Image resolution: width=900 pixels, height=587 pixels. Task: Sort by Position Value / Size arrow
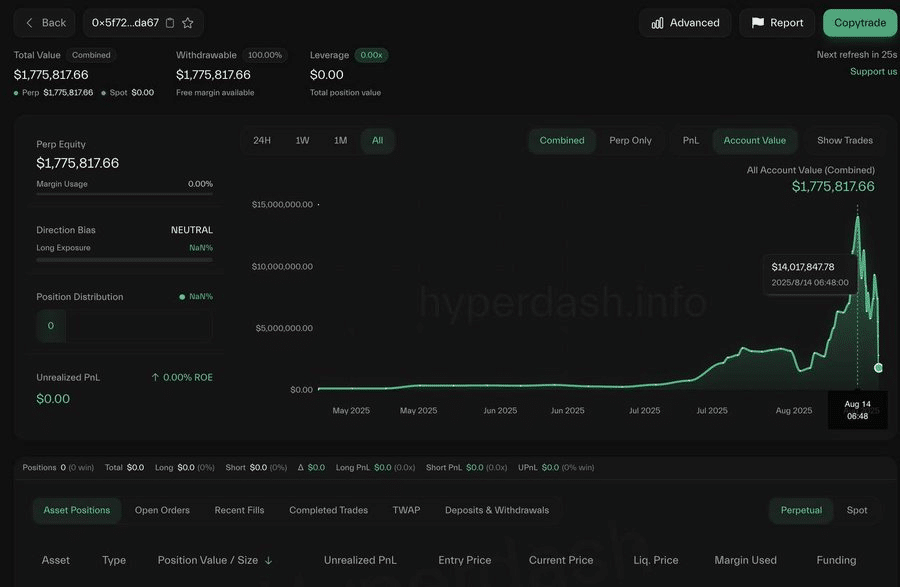[268, 561]
